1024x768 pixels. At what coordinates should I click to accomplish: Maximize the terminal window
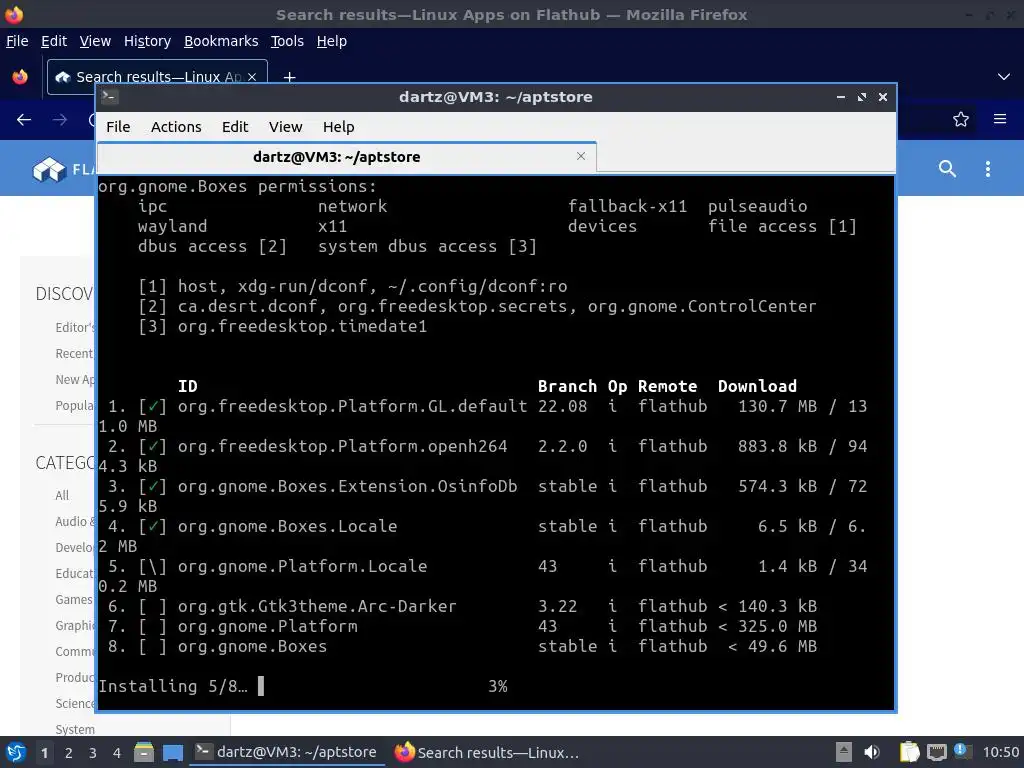pos(861,97)
